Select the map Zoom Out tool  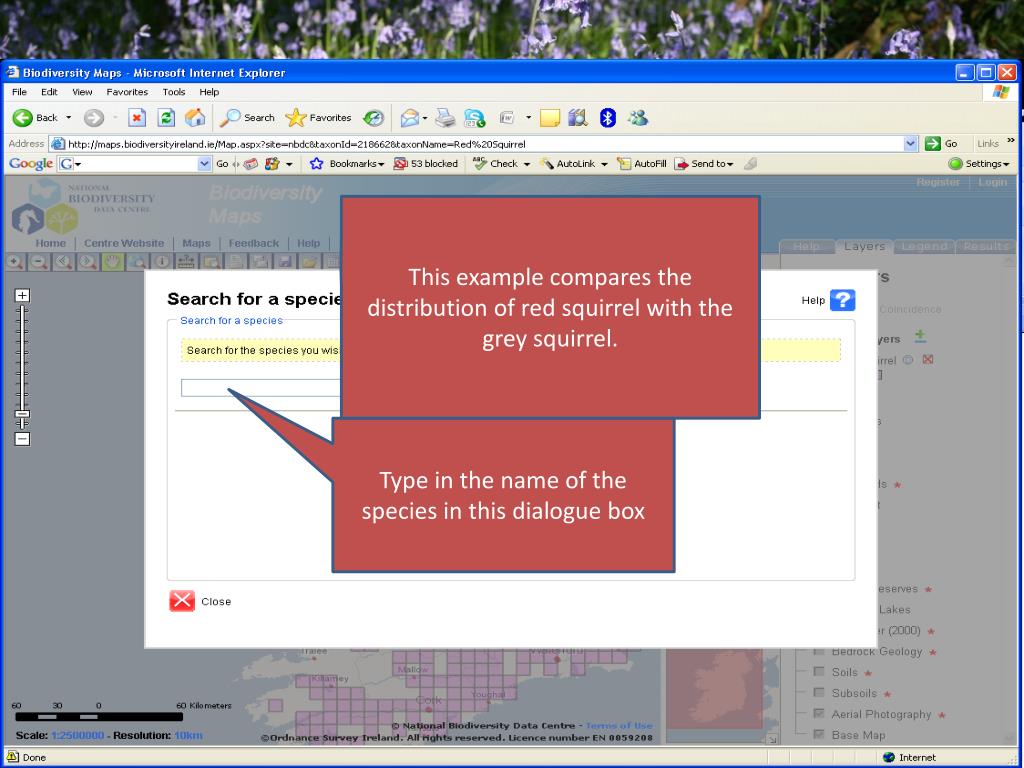point(39,262)
